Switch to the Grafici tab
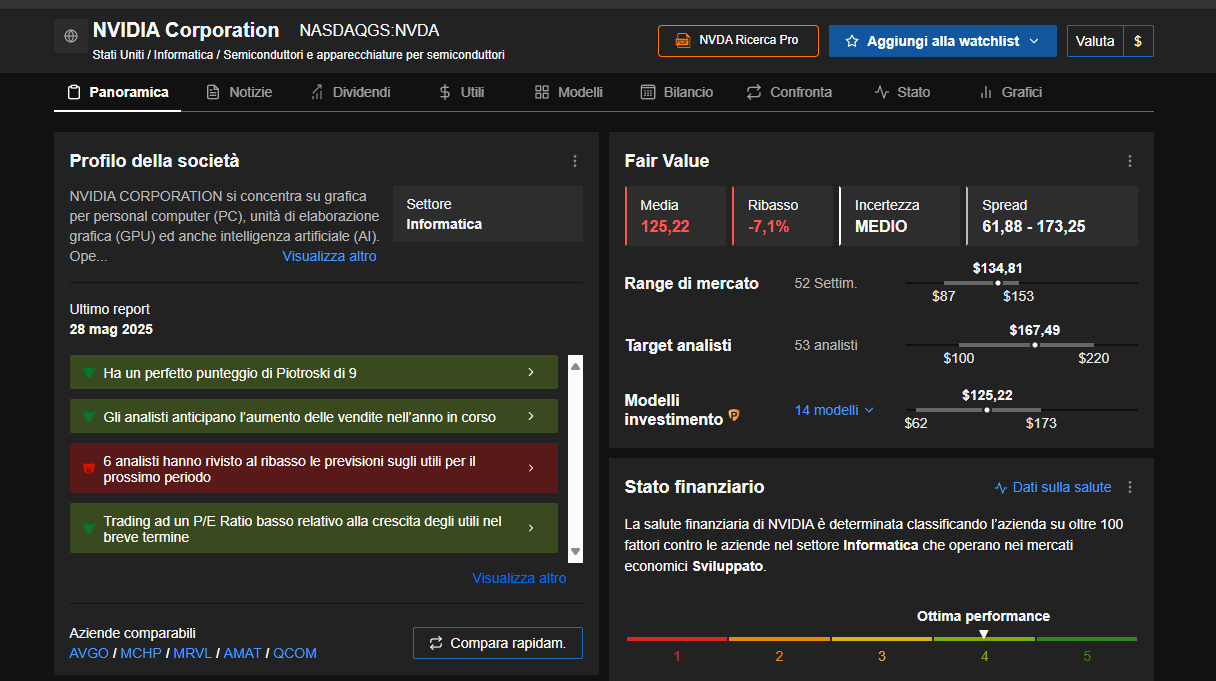The image size is (1216, 681). pos(1010,92)
